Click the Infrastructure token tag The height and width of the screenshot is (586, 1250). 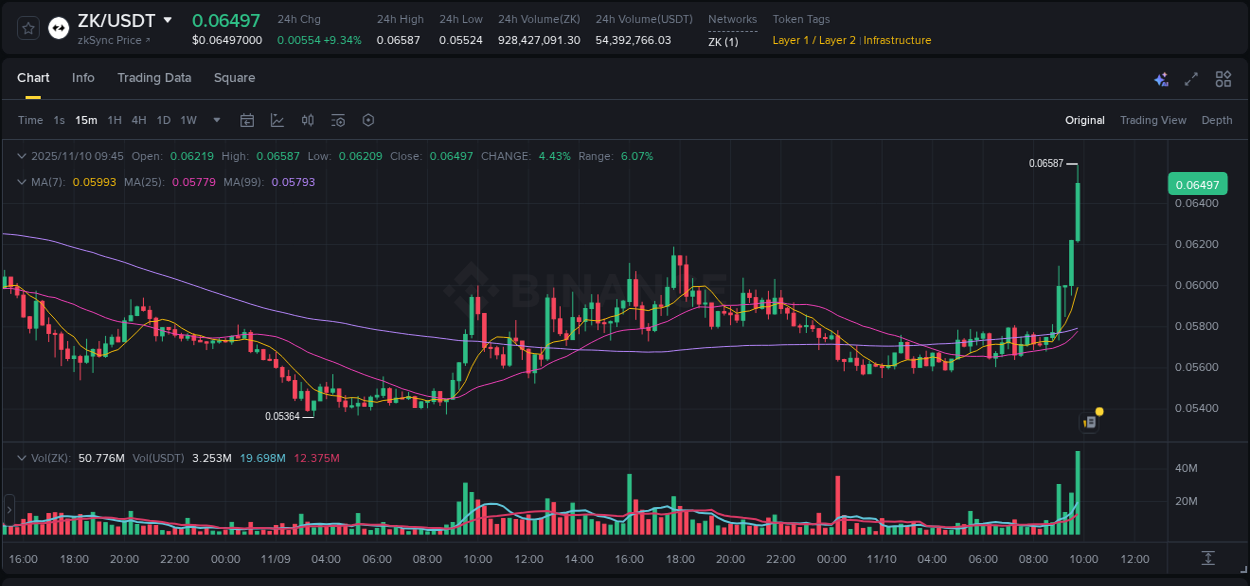click(x=897, y=40)
